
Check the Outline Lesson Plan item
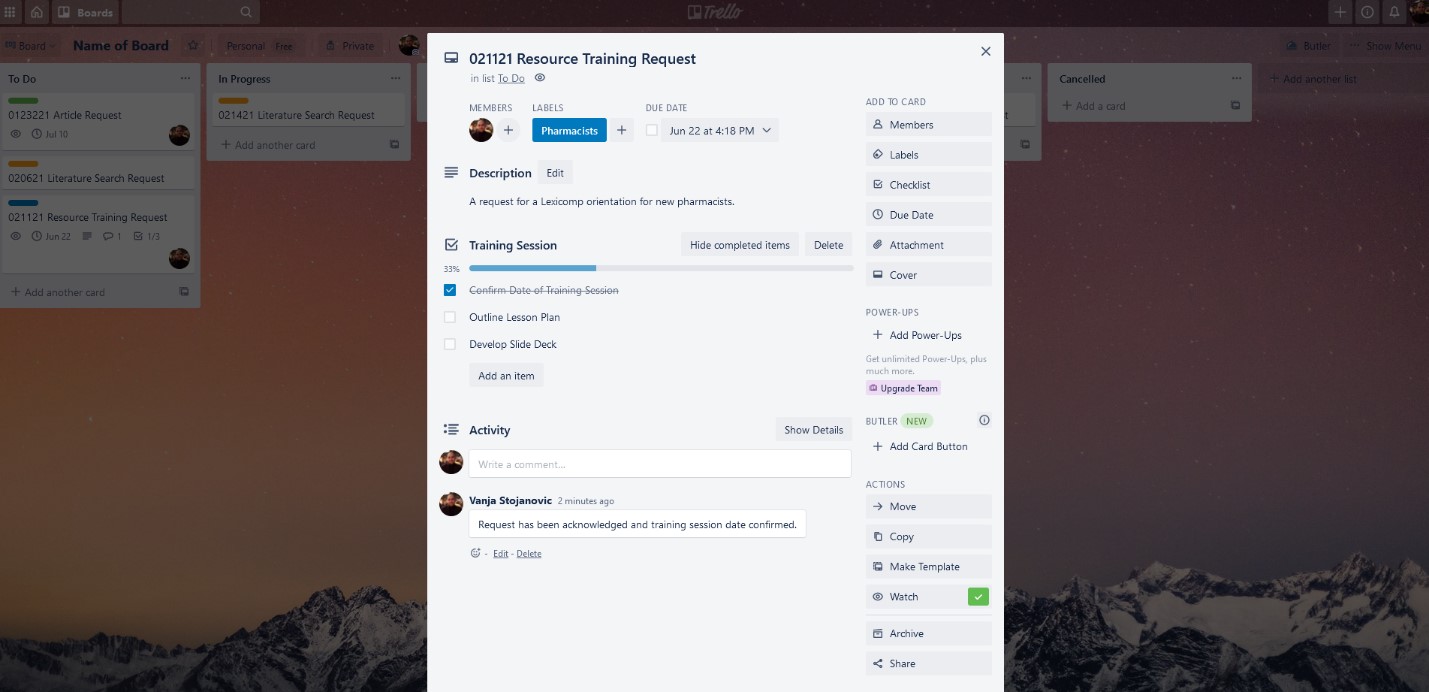coord(450,317)
